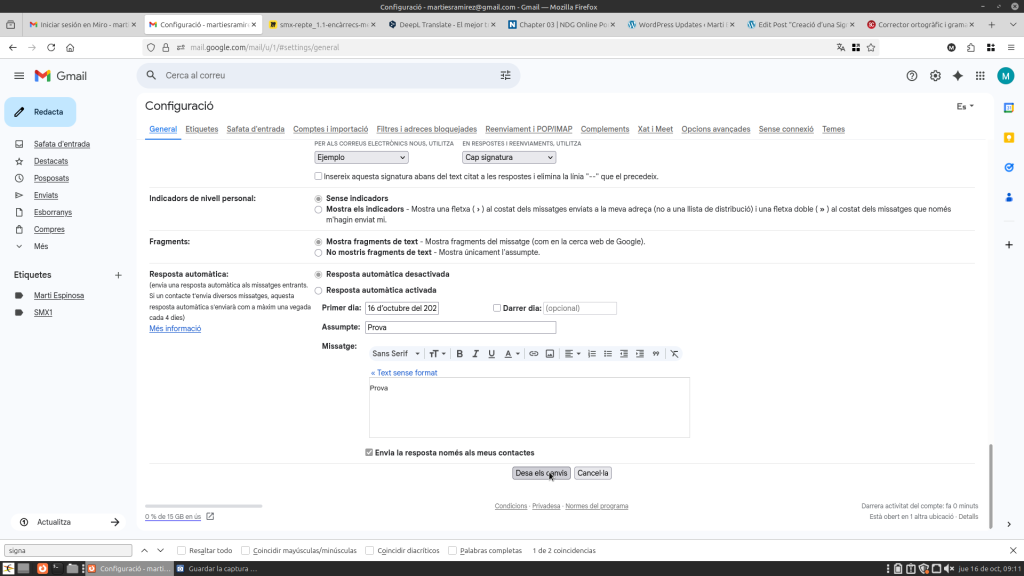Check the 'Darrer dia' checkbox
The image size is (1024, 576).
coord(497,308)
